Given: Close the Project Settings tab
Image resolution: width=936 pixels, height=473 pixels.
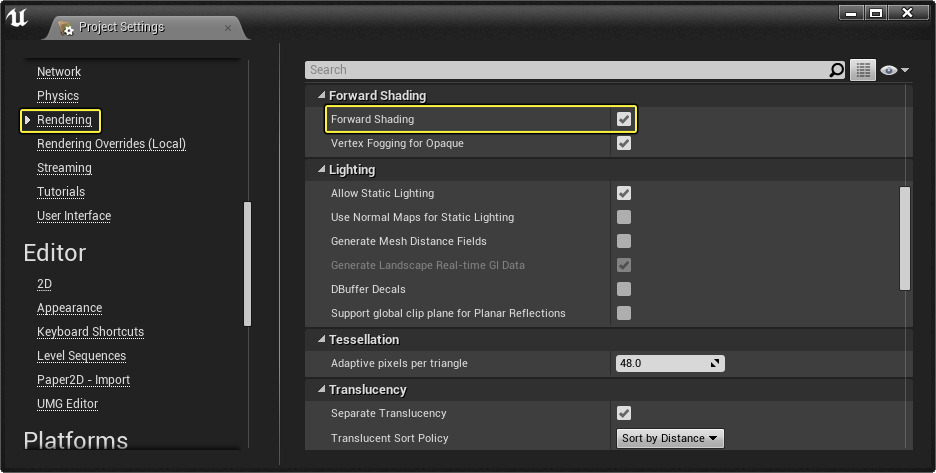Looking at the screenshot, I should tap(228, 28).
